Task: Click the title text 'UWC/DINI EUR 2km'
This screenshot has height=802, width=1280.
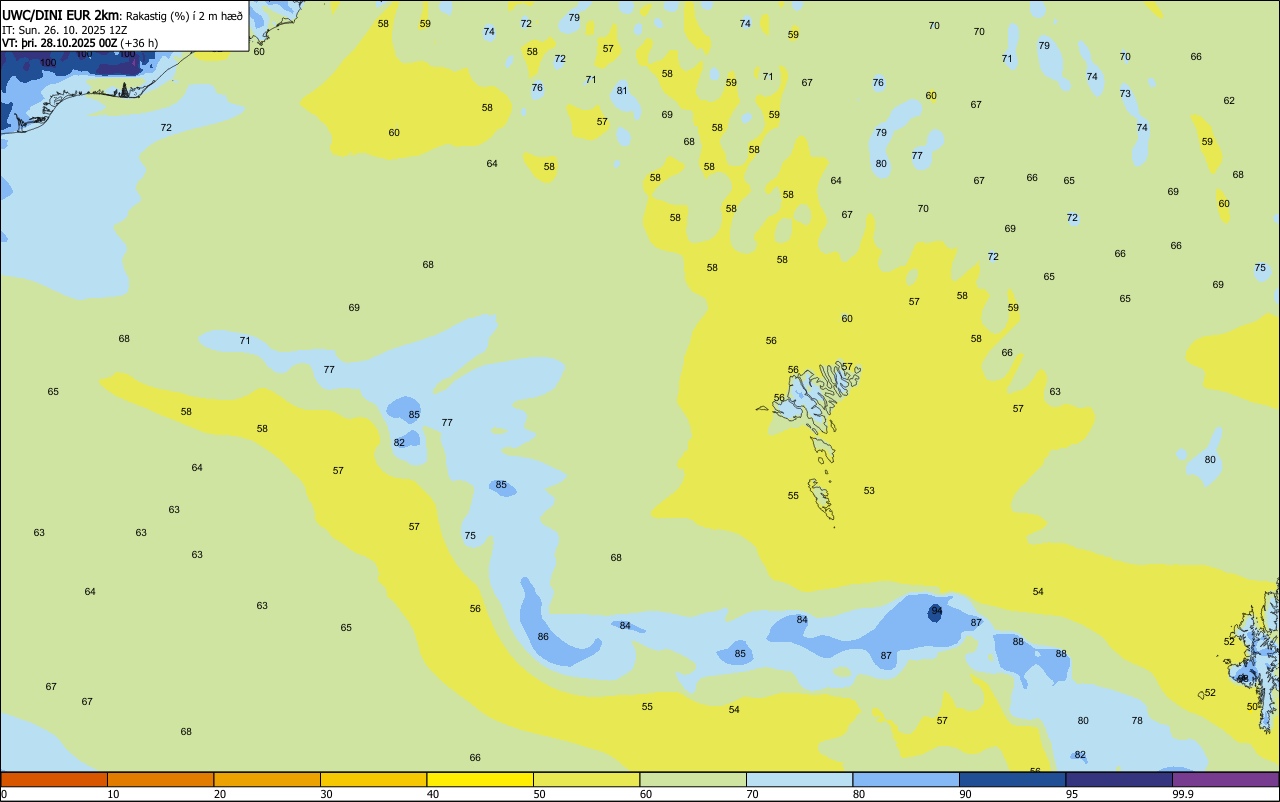Action: coord(61,15)
